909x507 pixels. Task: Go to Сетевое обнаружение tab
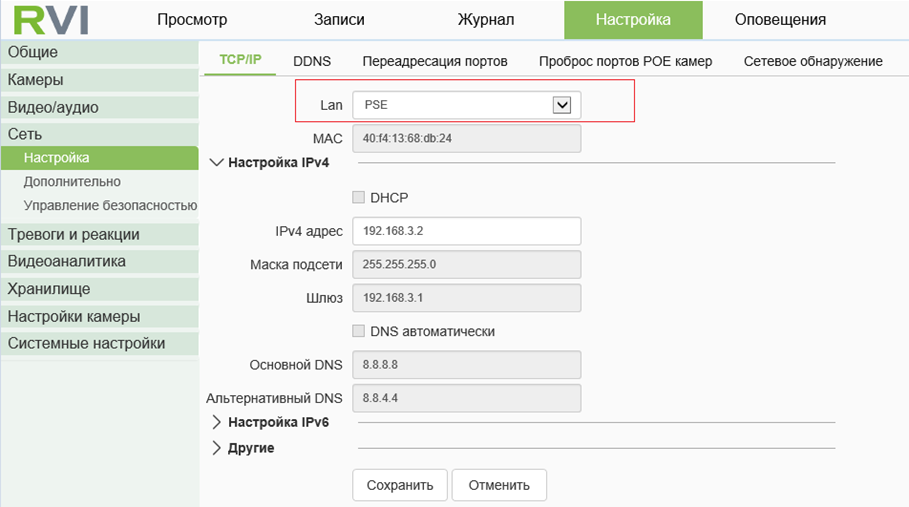(x=813, y=61)
